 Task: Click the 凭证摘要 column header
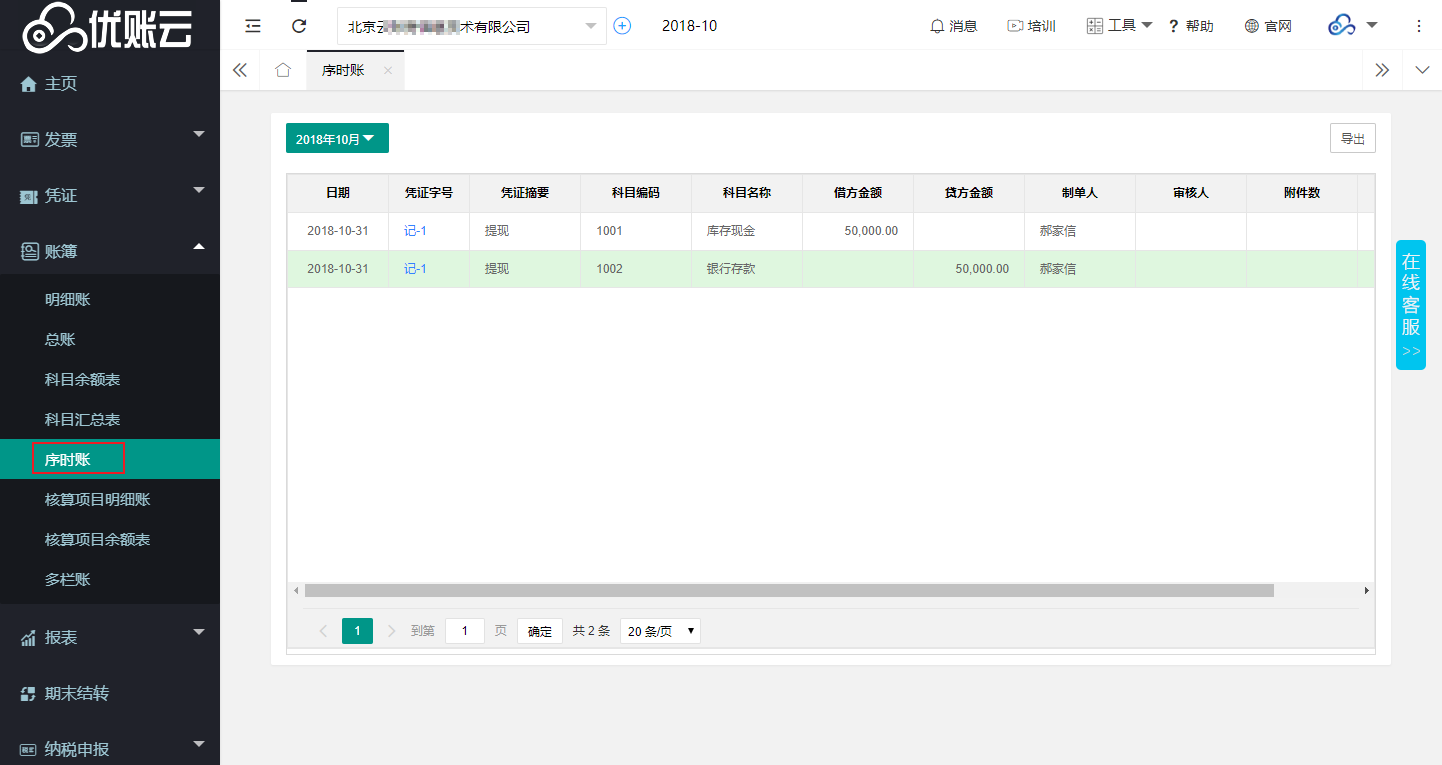coord(525,193)
